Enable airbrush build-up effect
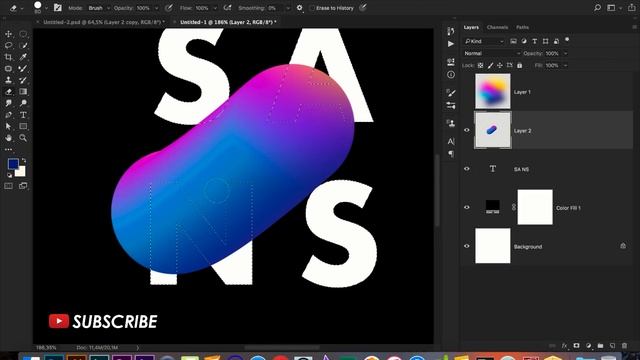Viewport: 640px width, 360px height. pos(228,8)
